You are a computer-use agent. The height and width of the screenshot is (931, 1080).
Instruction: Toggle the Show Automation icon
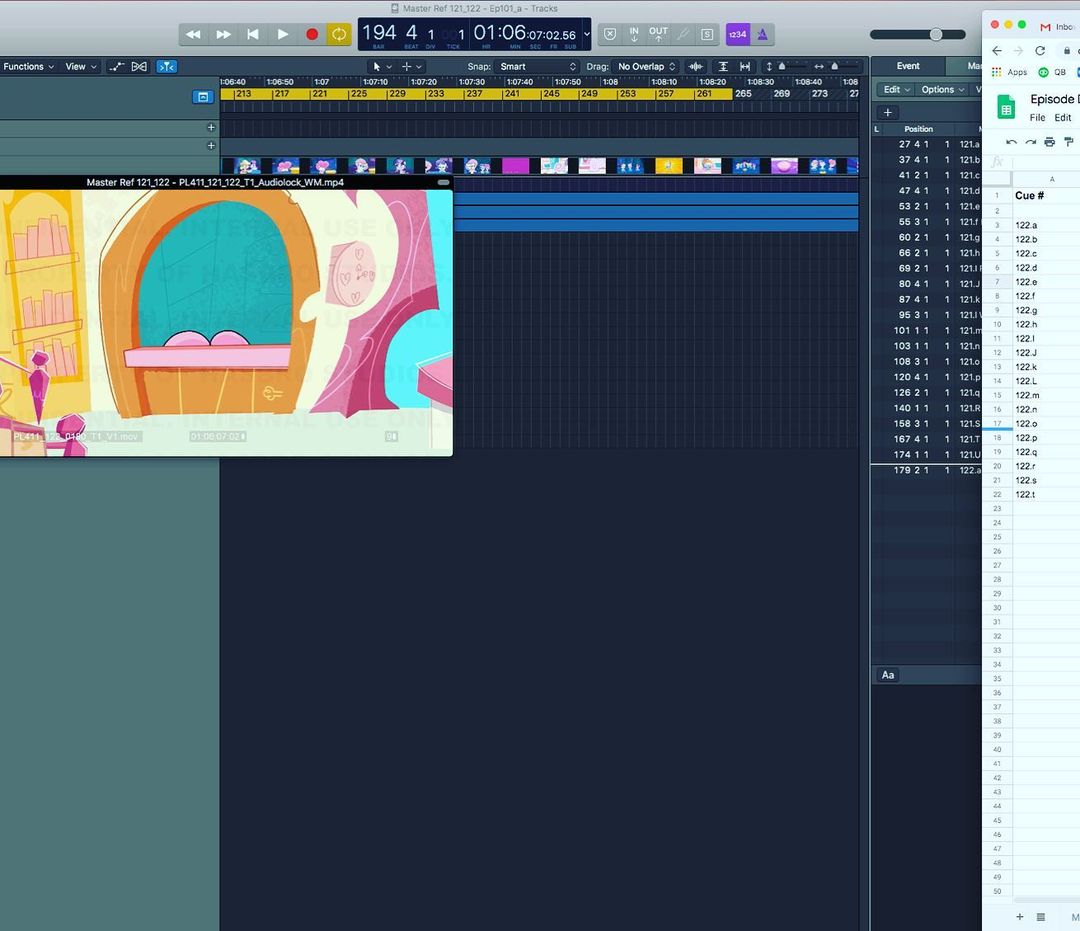[116, 67]
